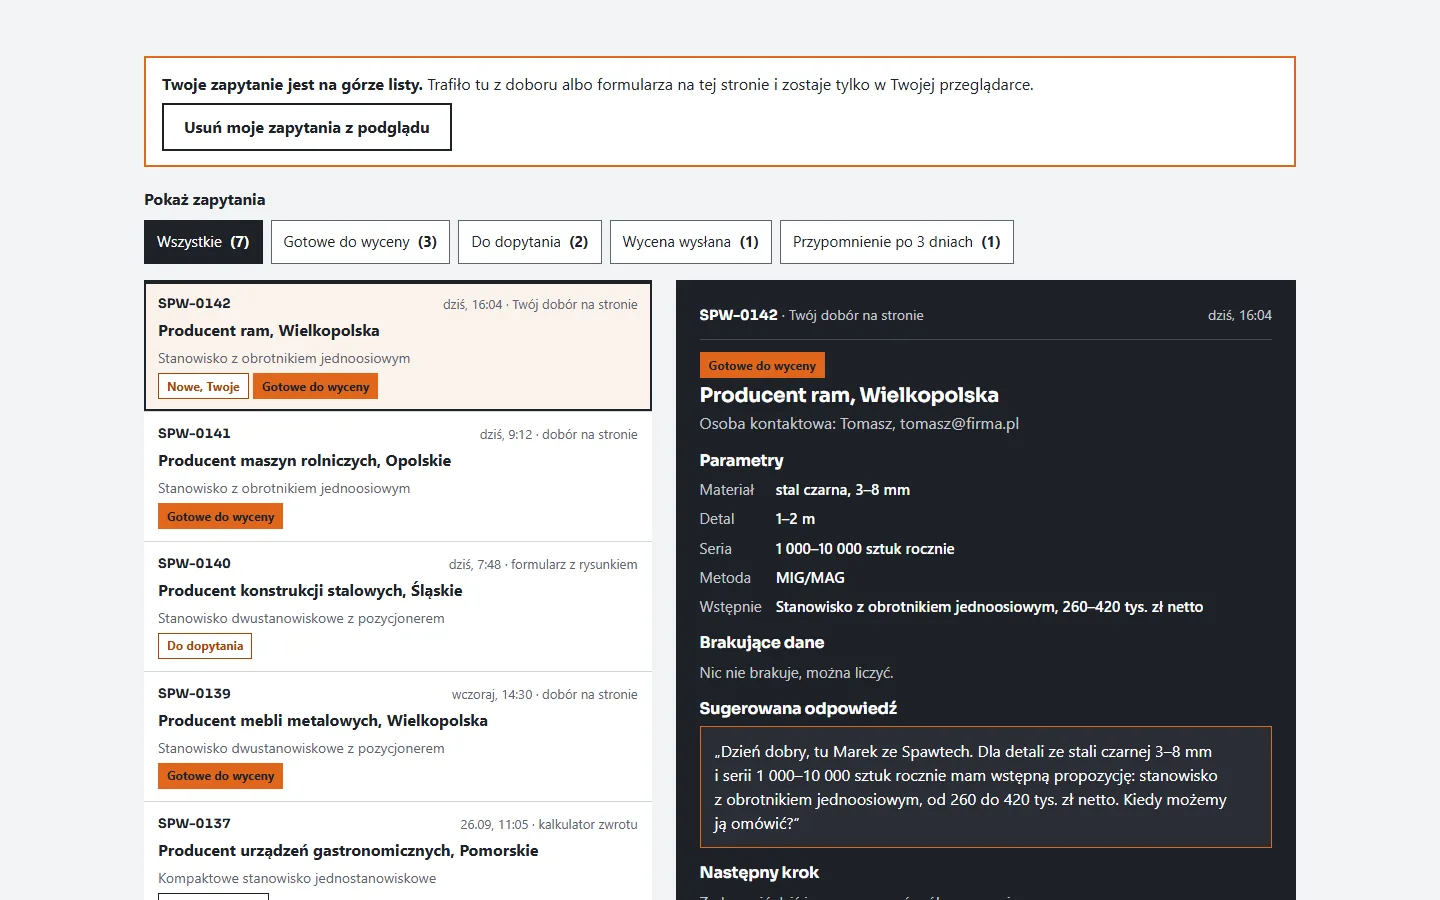Click the 'Kompaktowe stanowisko jednostanowiskowe' description
1440x900 pixels.
(x=297, y=878)
